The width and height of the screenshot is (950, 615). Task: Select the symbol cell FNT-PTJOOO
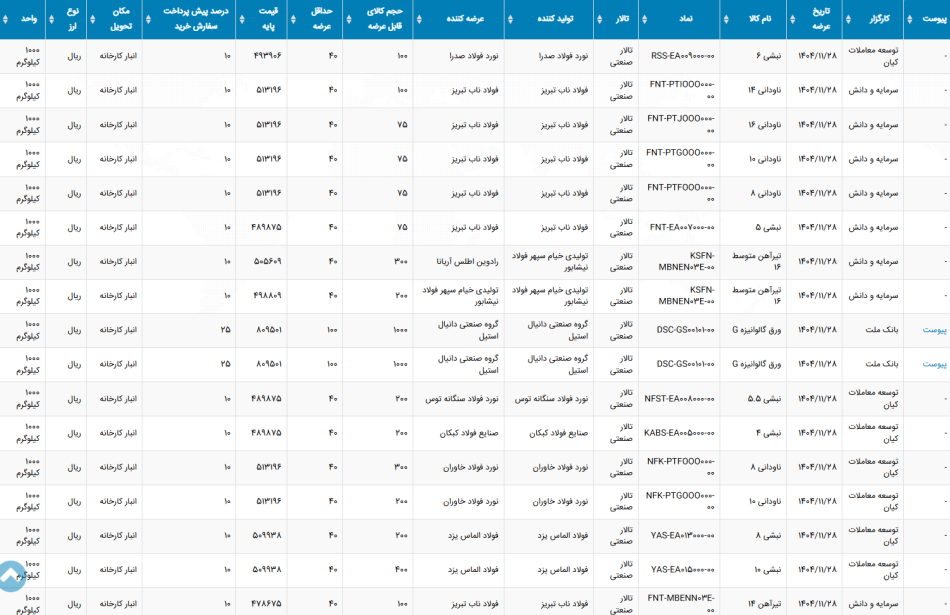pyautogui.click(x=680, y=124)
